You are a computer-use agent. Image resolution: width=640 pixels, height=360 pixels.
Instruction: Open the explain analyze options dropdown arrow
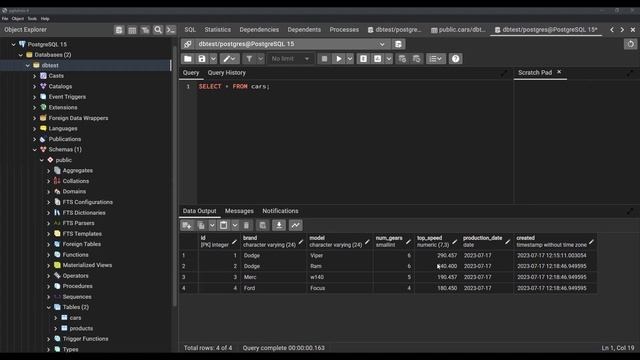pyautogui.click(x=389, y=59)
